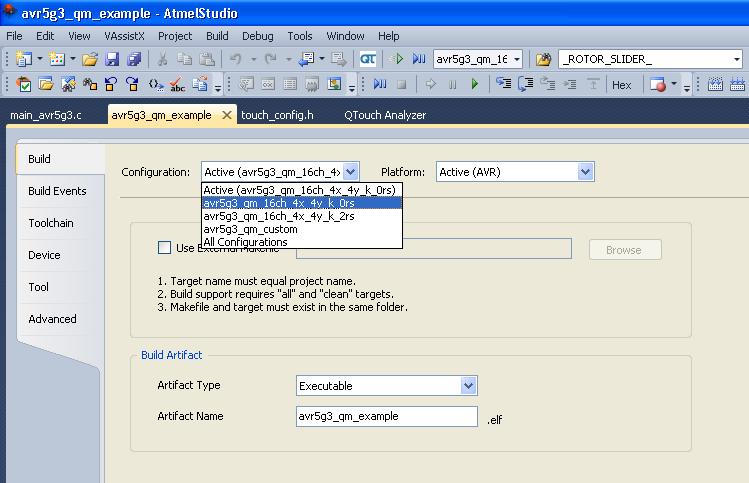Click the external makefile path field
This screenshot has height=483, width=749.
[434, 248]
